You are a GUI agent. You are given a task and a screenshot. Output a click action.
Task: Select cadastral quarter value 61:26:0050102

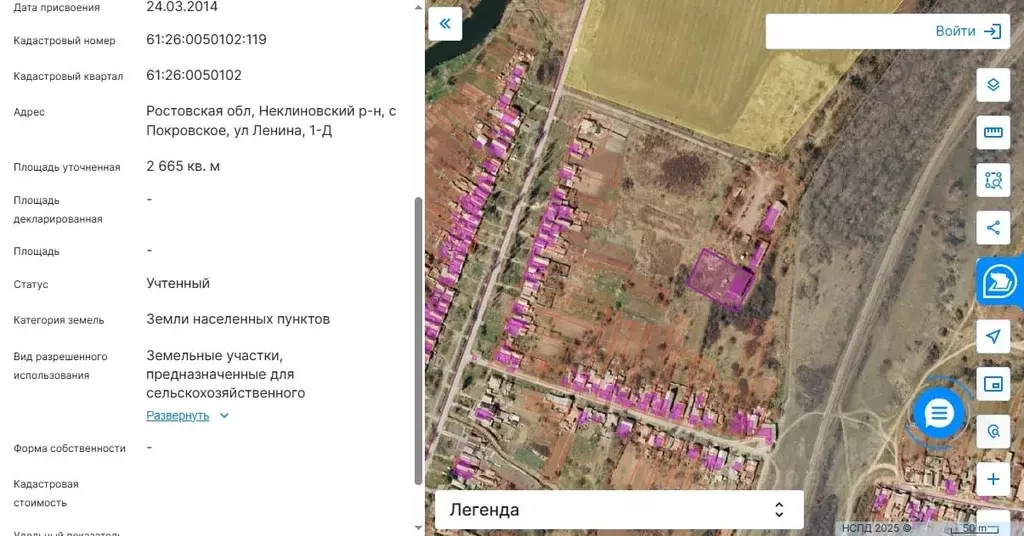click(x=194, y=75)
